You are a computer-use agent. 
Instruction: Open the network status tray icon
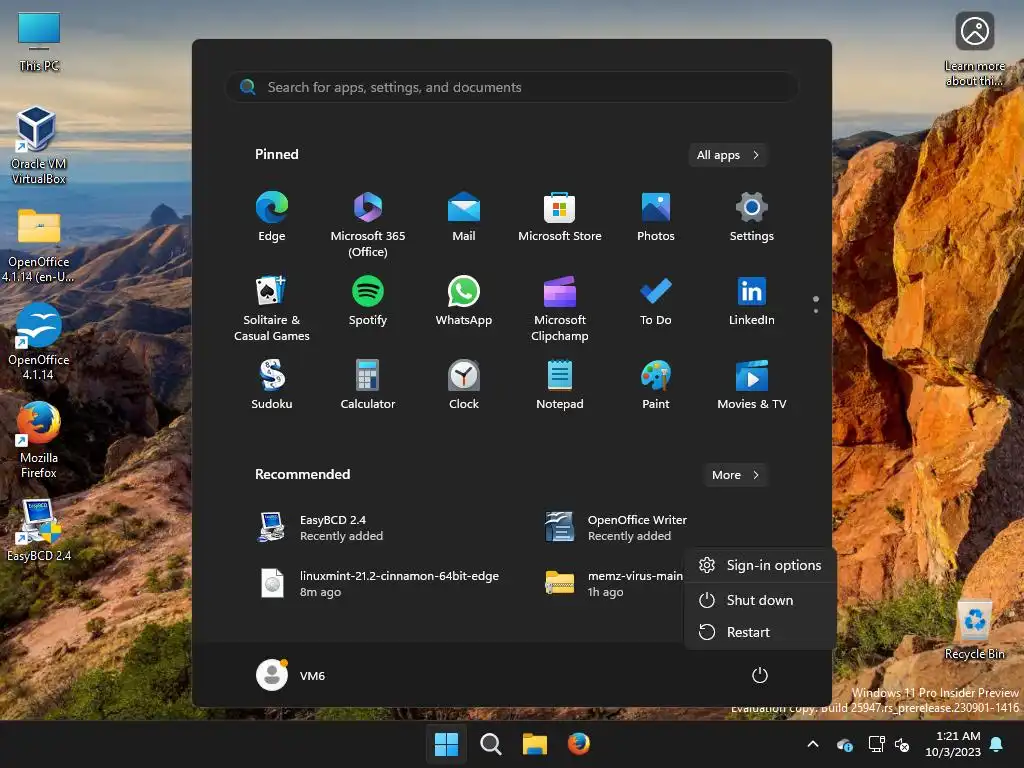876,744
